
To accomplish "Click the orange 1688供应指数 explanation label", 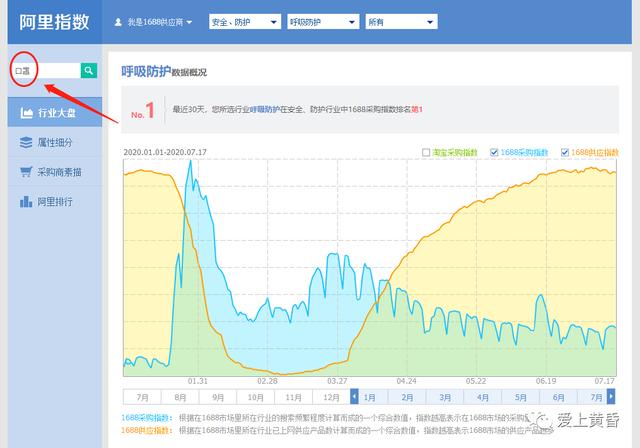I will click(147, 430).
